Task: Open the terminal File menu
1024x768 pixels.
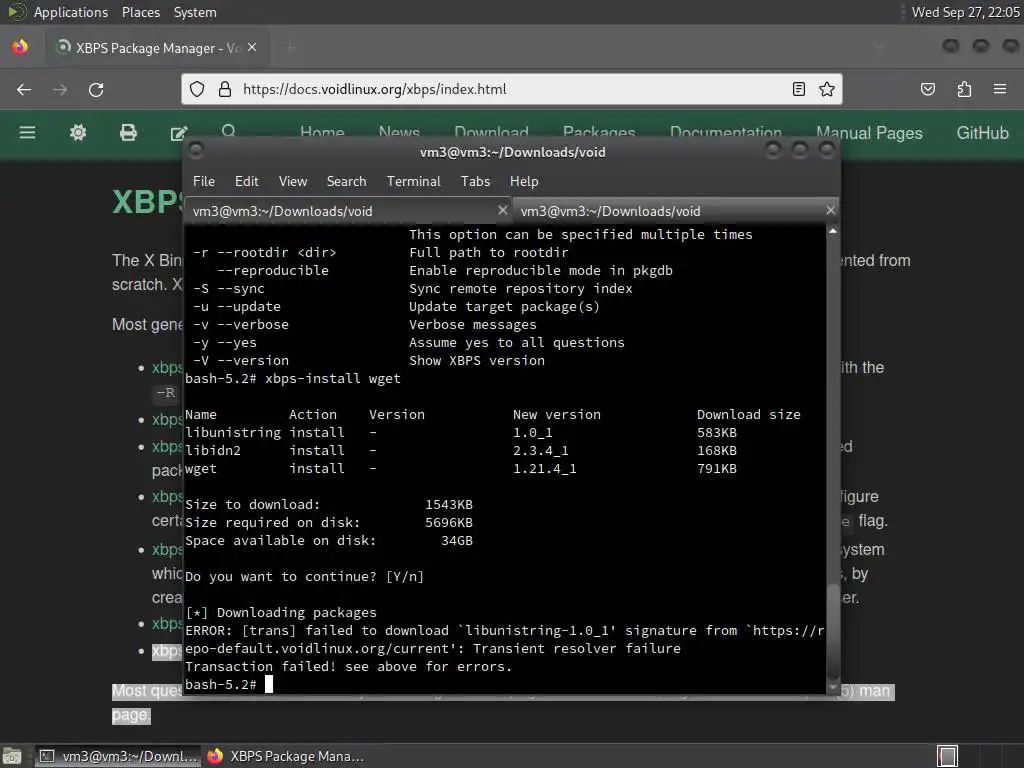Action: point(204,182)
